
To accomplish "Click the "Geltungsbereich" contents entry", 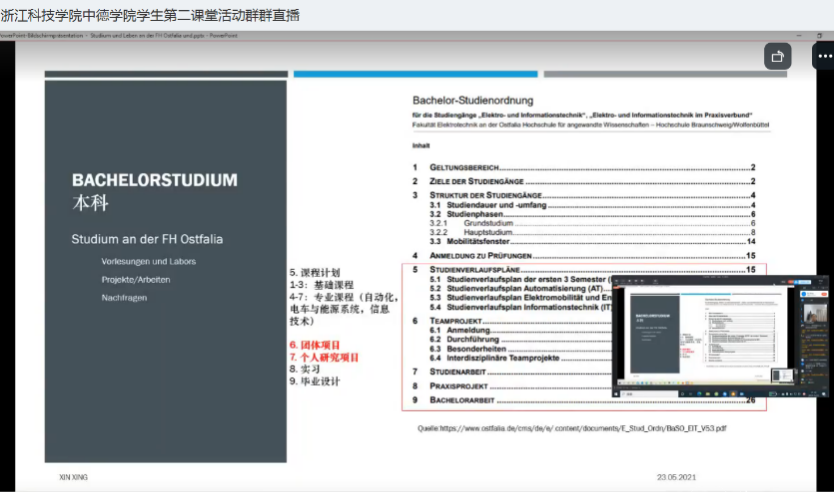I will click(464, 167).
